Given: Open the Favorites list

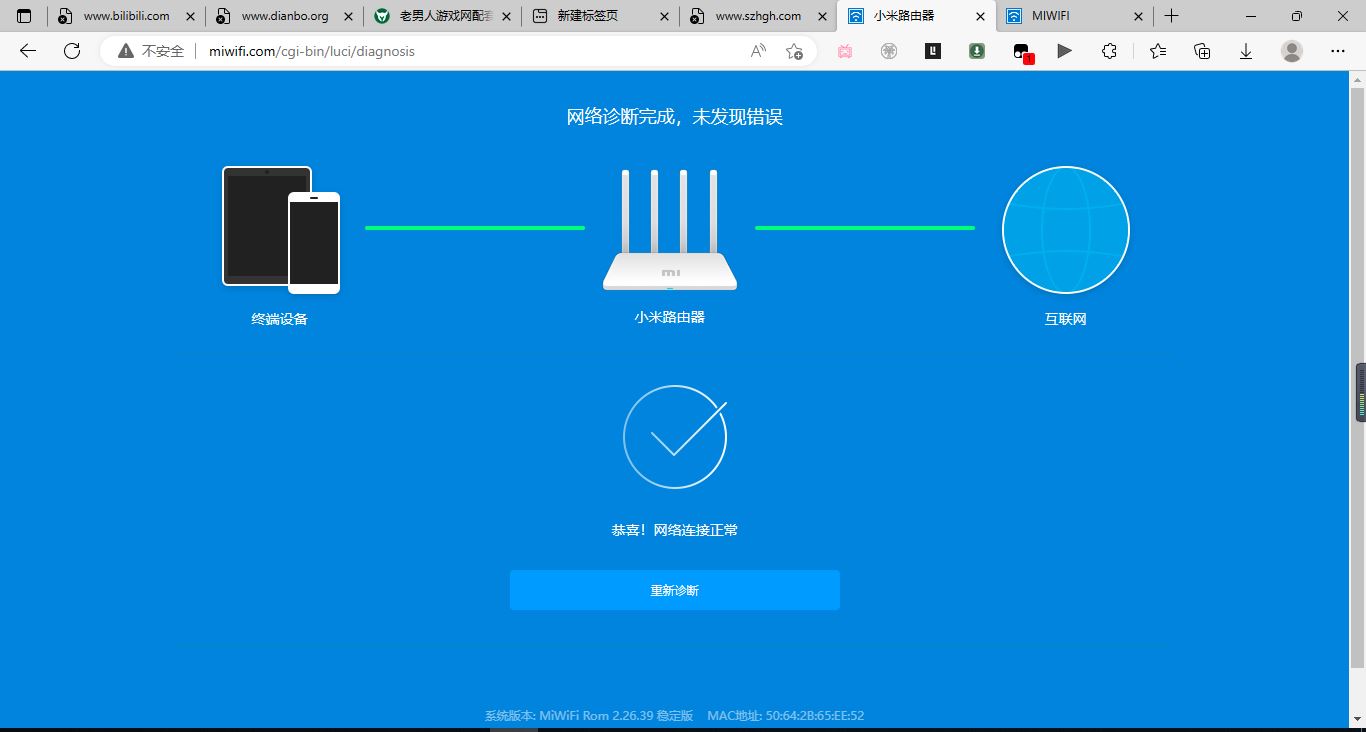Looking at the screenshot, I should click(1158, 51).
